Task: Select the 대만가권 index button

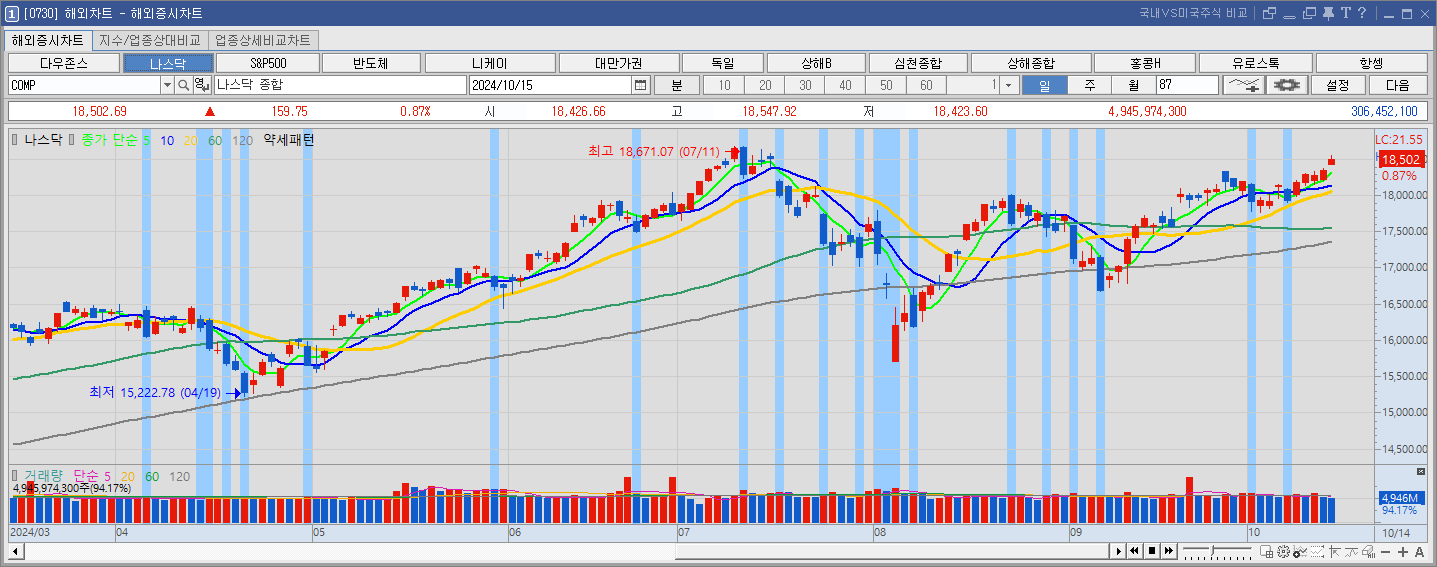Action: (x=618, y=63)
